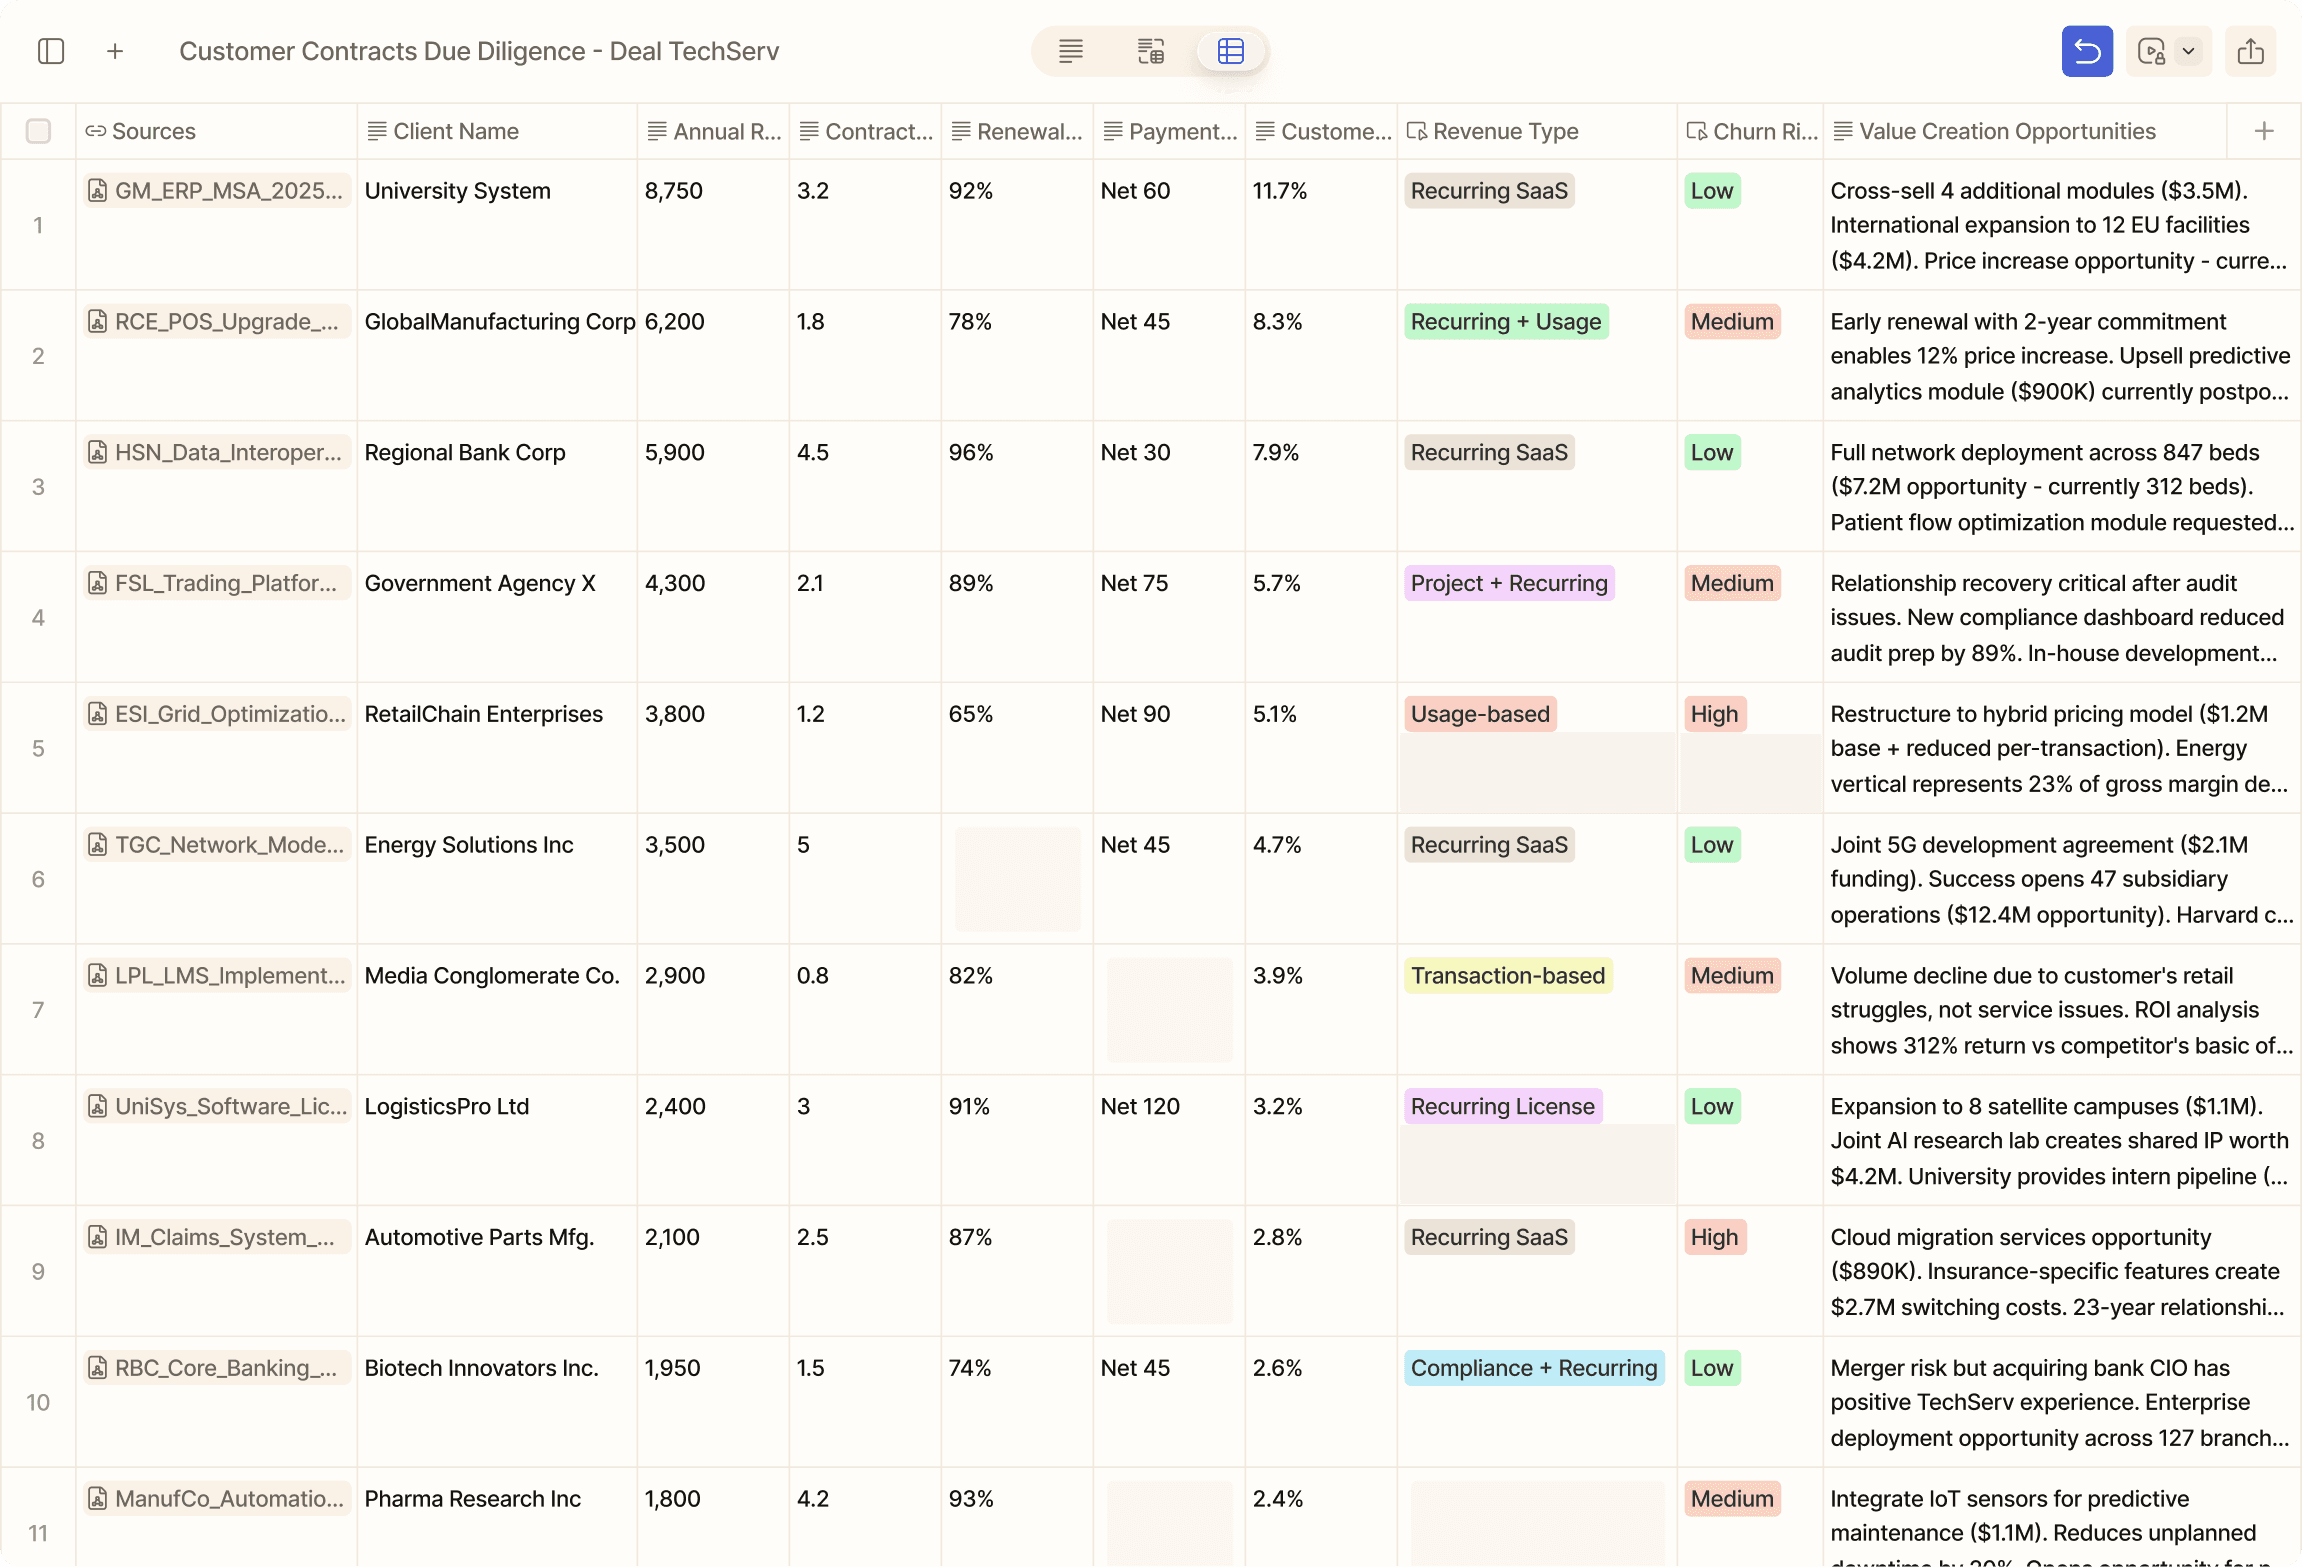Switch to the combined text-and-table view
The image size is (2302, 1567).
pos(1150,51)
